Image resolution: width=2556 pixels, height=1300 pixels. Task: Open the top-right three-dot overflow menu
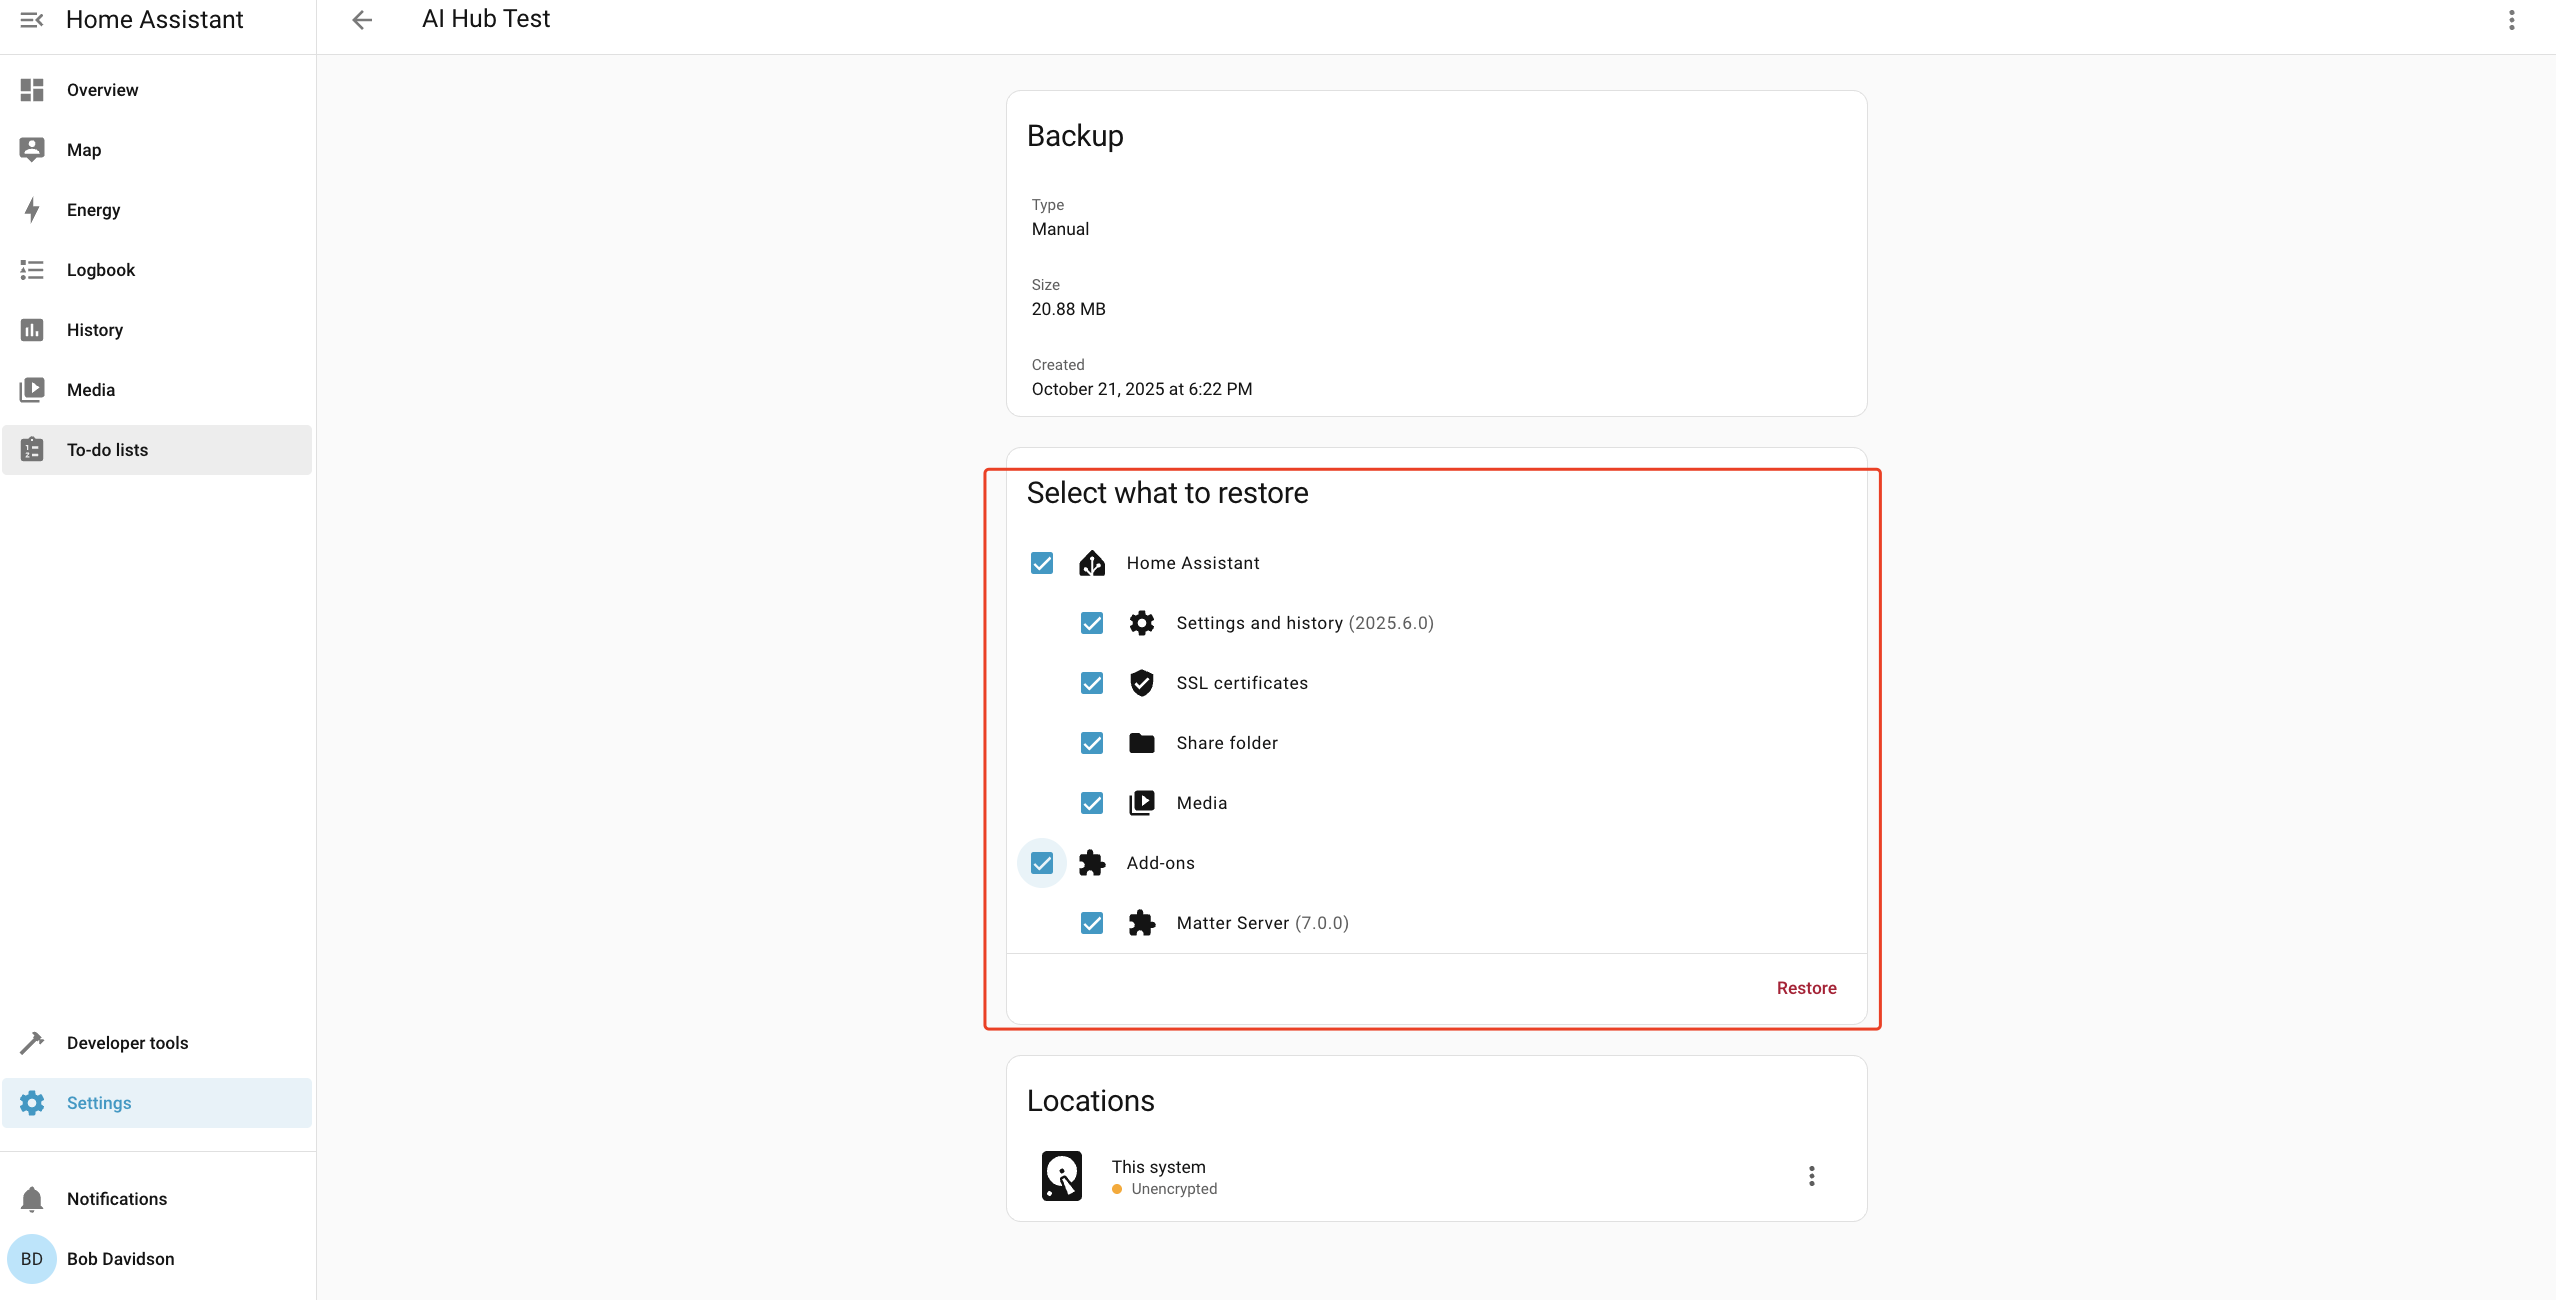tap(2511, 20)
